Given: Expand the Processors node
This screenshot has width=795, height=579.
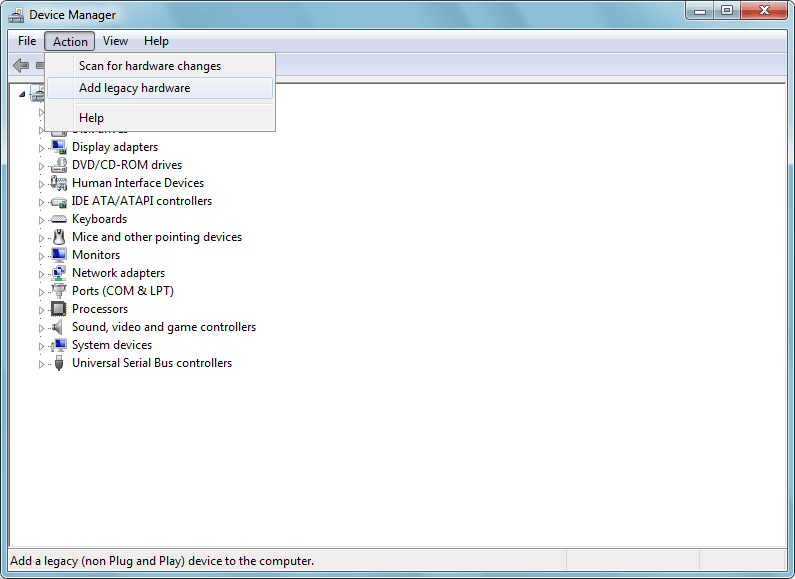Looking at the screenshot, I should point(41,310).
